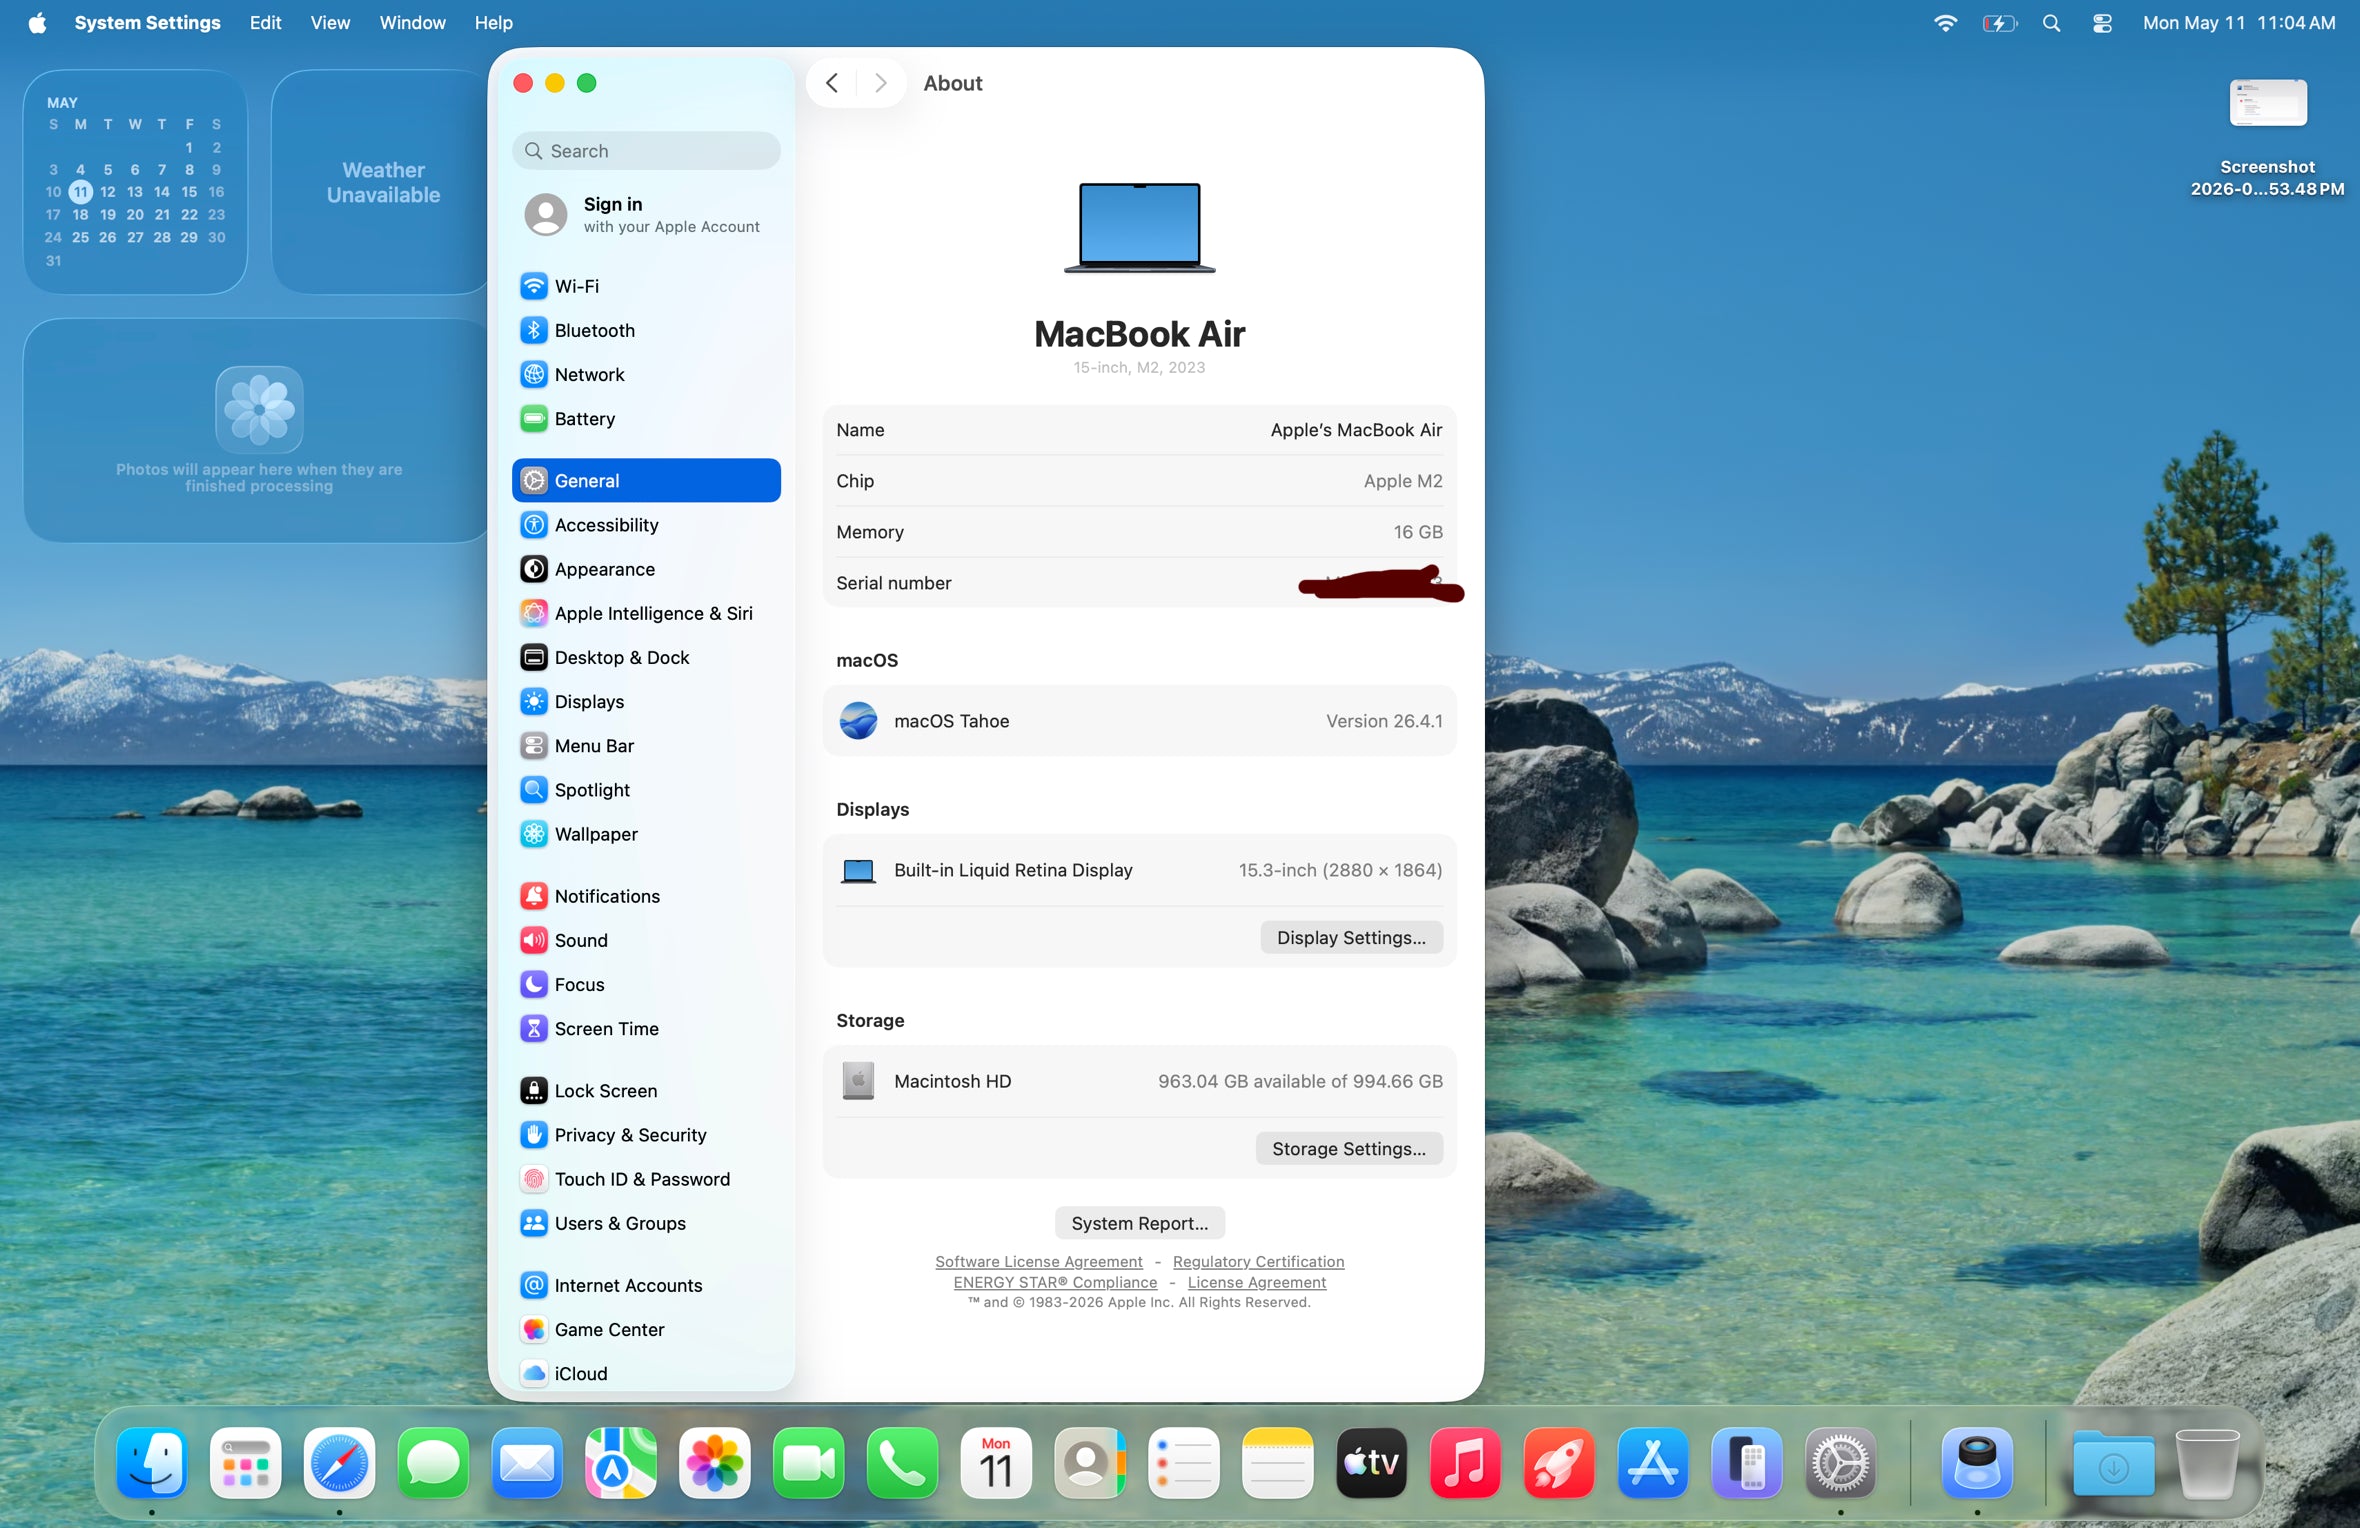Open Launchpad from the Dock

coord(246,1463)
